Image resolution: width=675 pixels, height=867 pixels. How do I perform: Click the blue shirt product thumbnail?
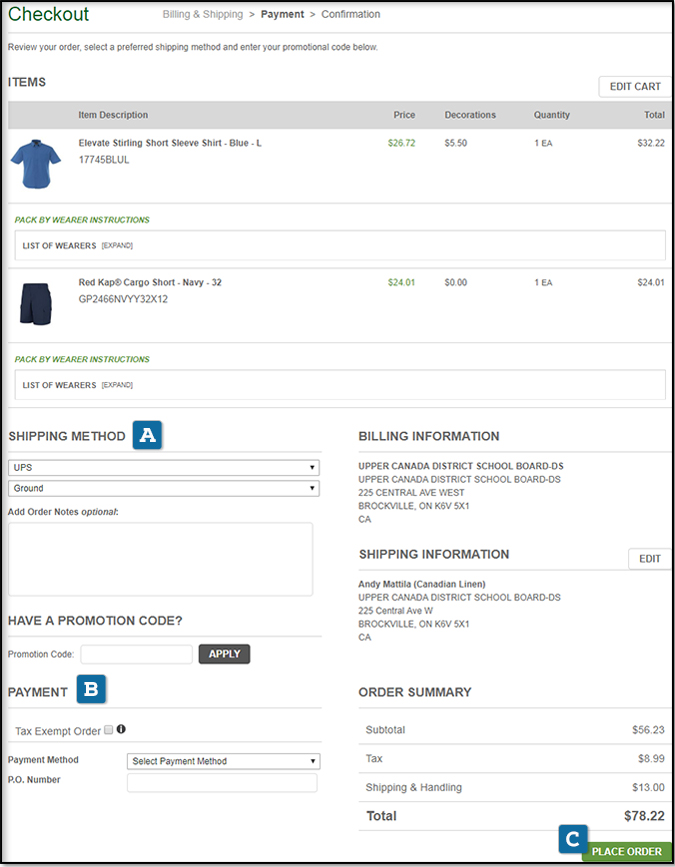[x=35, y=164]
